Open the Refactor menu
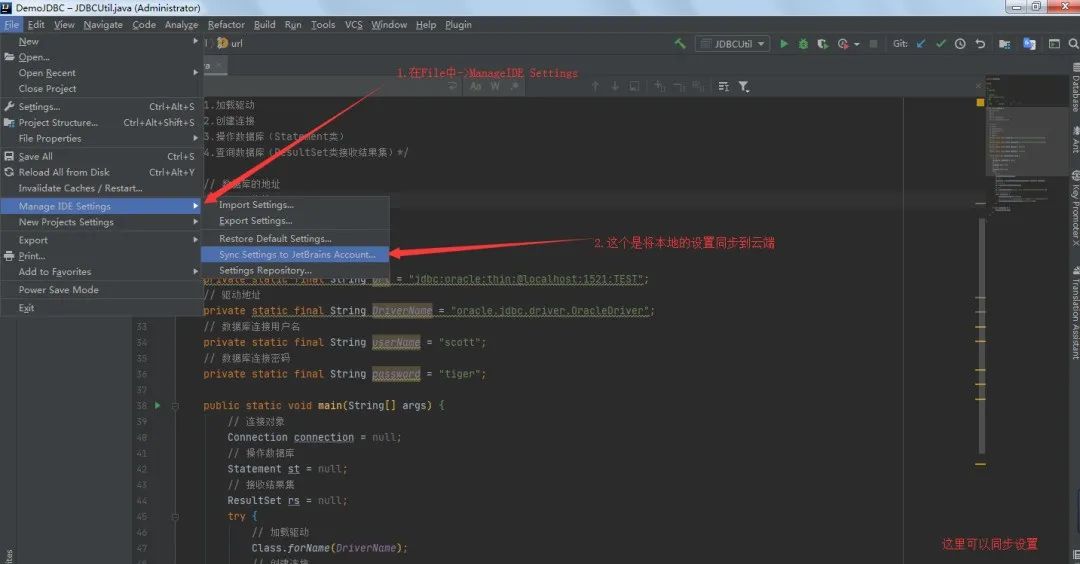The height and width of the screenshot is (564, 1080). pos(226,25)
